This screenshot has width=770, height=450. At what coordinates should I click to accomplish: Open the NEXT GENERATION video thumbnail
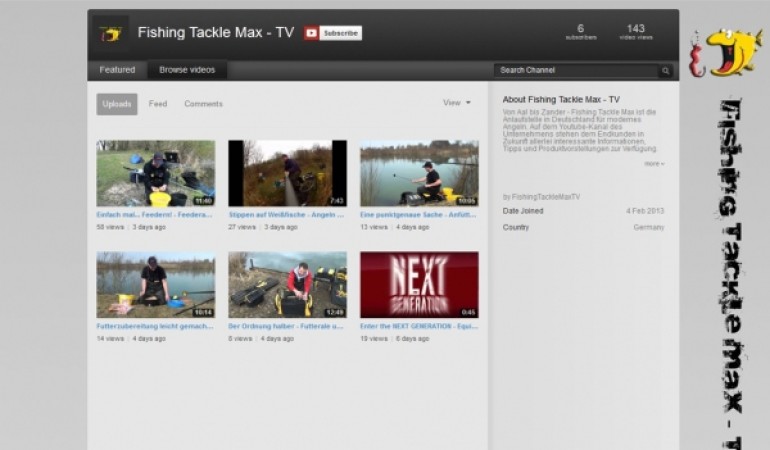pos(419,285)
